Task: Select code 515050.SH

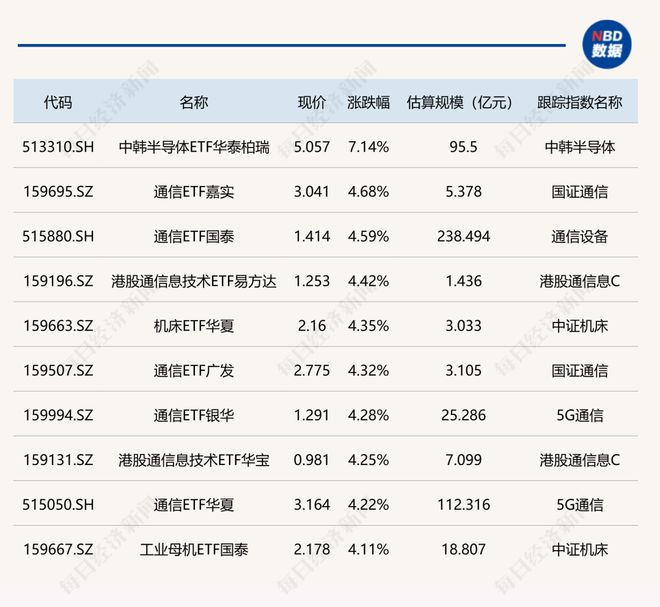Action: click(x=58, y=505)
